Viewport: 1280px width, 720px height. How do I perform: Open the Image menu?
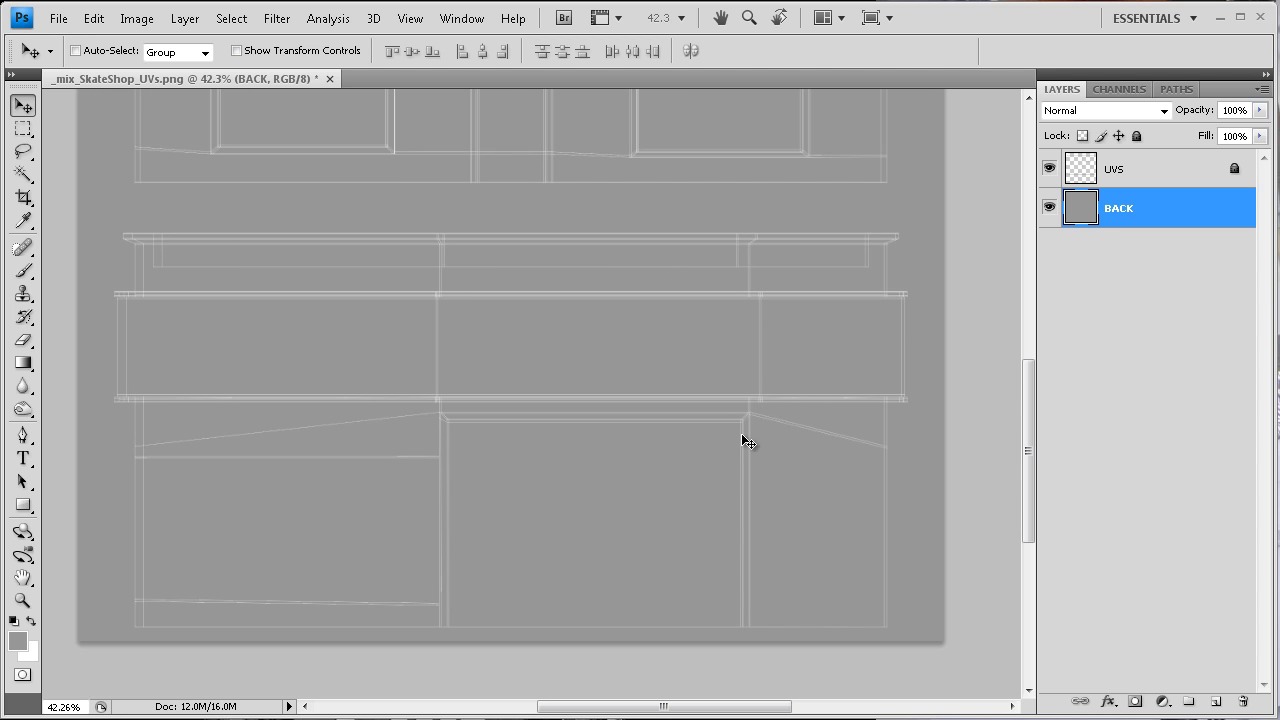click(137, 18)
